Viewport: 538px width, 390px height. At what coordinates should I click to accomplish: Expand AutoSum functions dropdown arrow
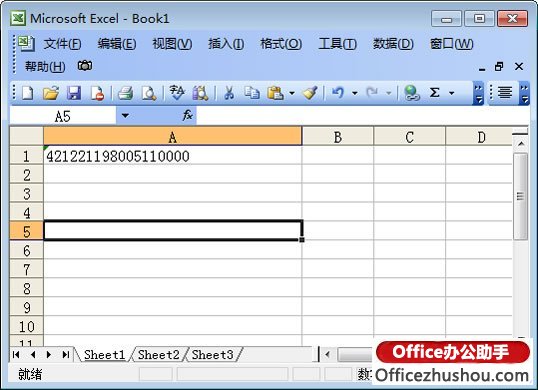452,93
